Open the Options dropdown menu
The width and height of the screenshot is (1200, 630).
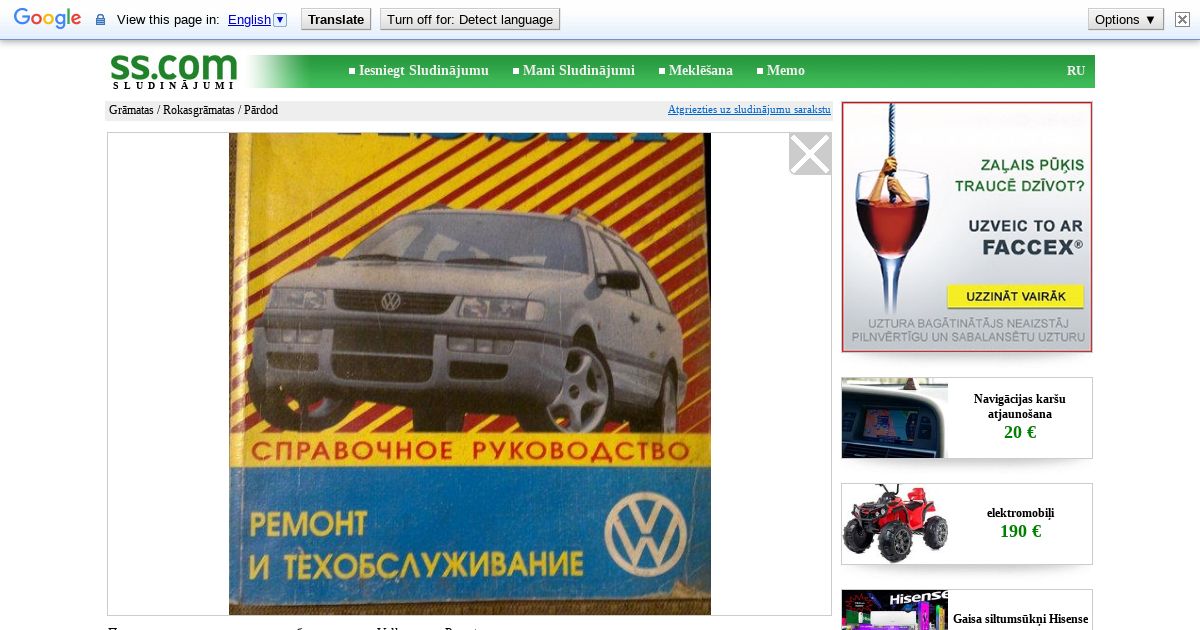coord(1126,20)
